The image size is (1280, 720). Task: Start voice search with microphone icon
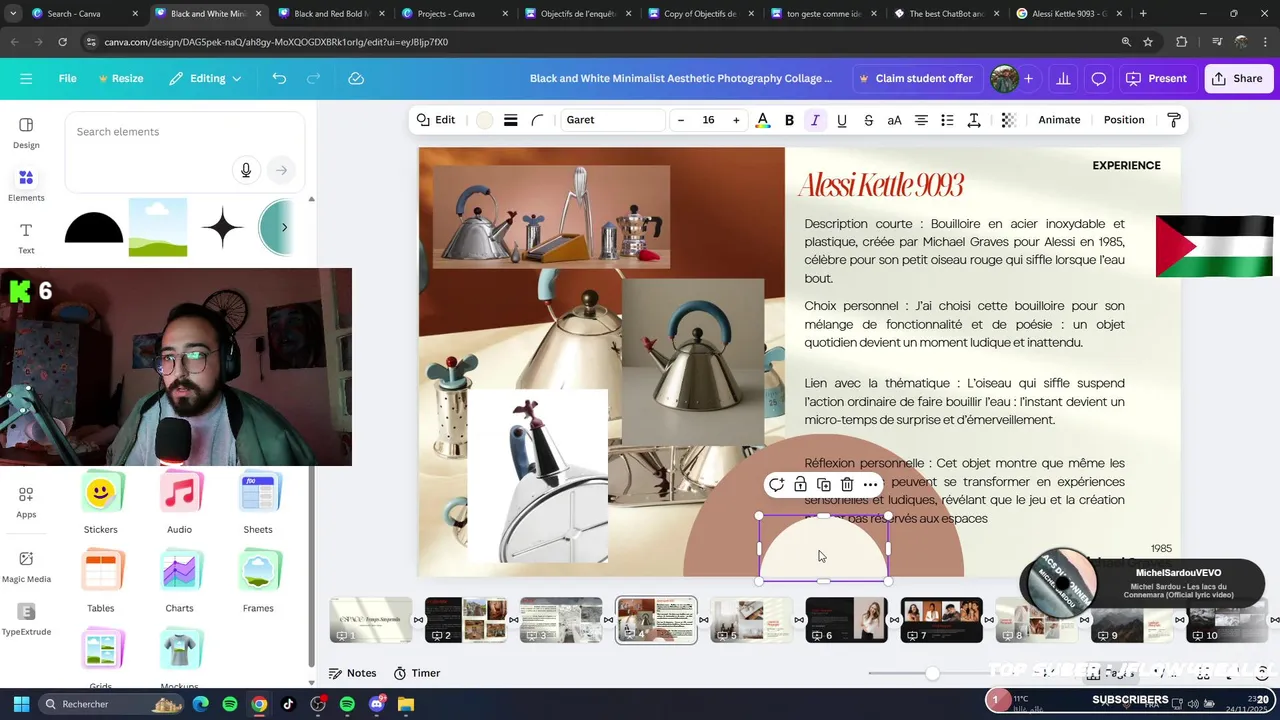tap(246, 170)
